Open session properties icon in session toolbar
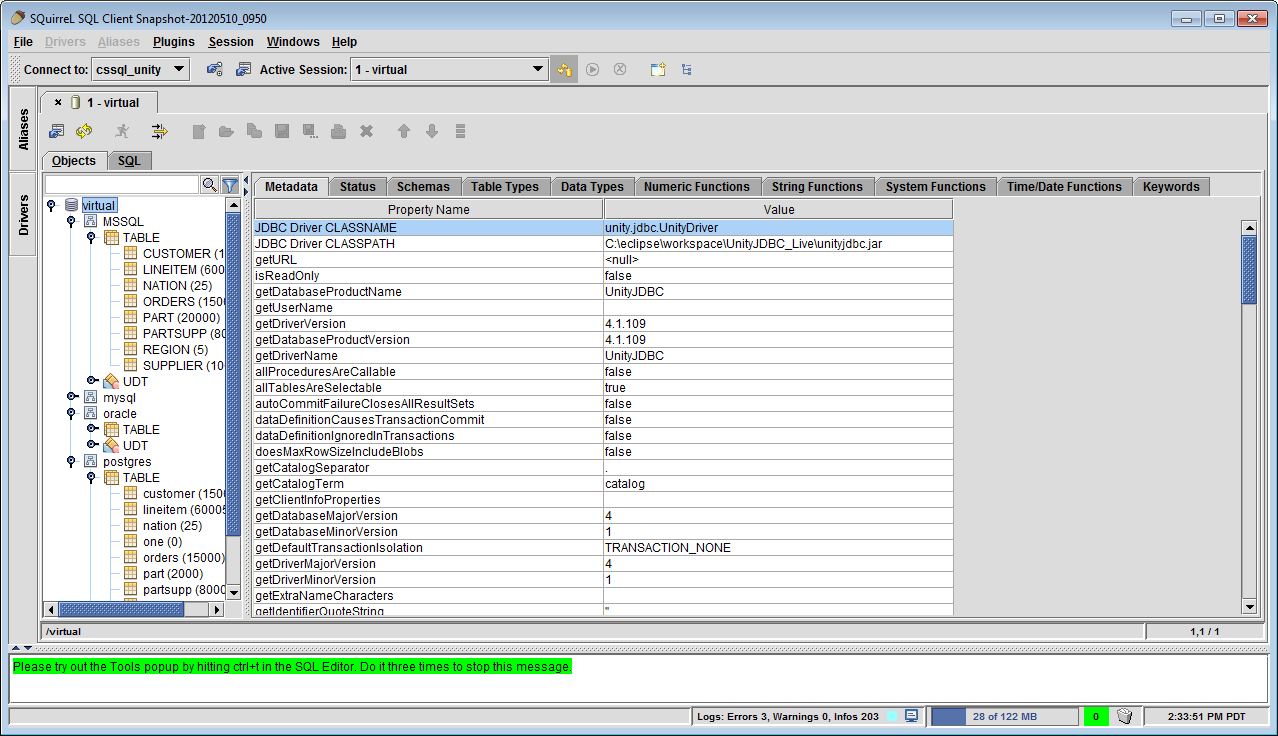The height and width of the screenshot is (736, 1278). [57, 131]
